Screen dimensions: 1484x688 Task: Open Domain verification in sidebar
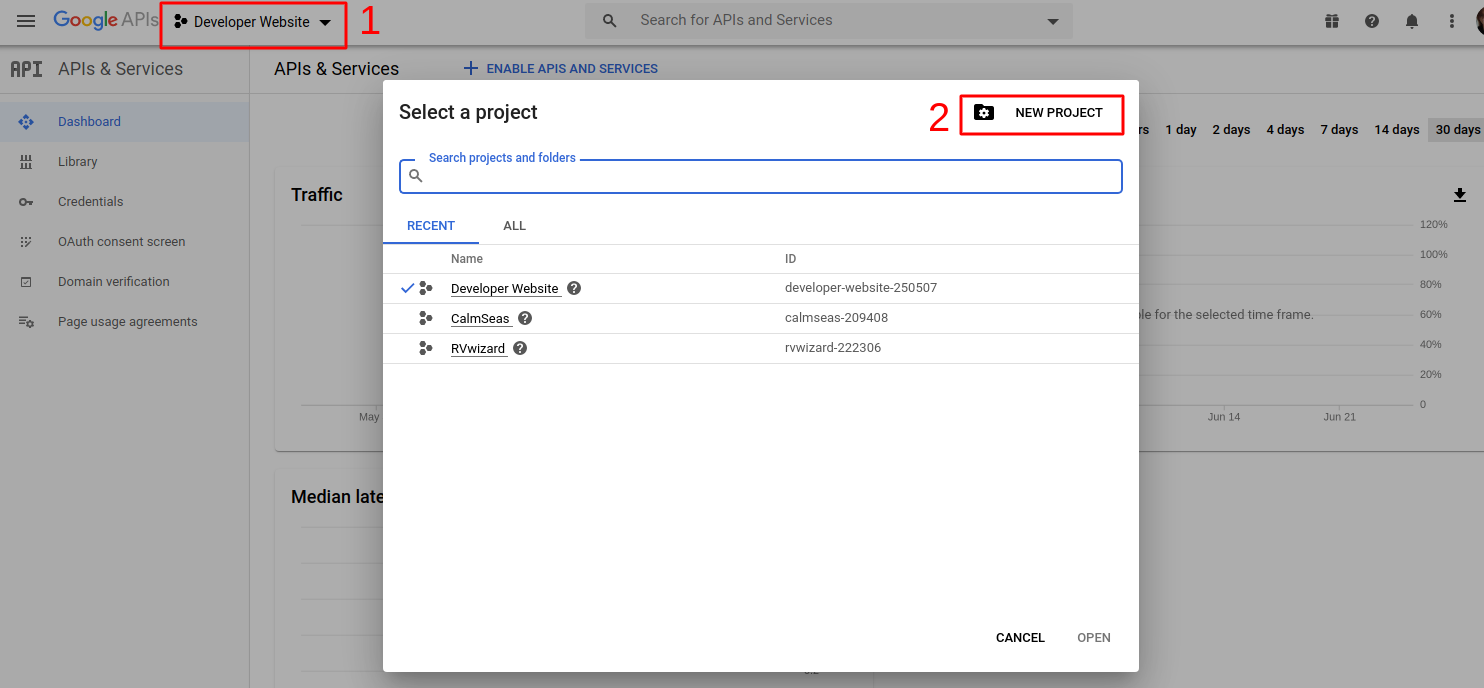click(113, 282)
